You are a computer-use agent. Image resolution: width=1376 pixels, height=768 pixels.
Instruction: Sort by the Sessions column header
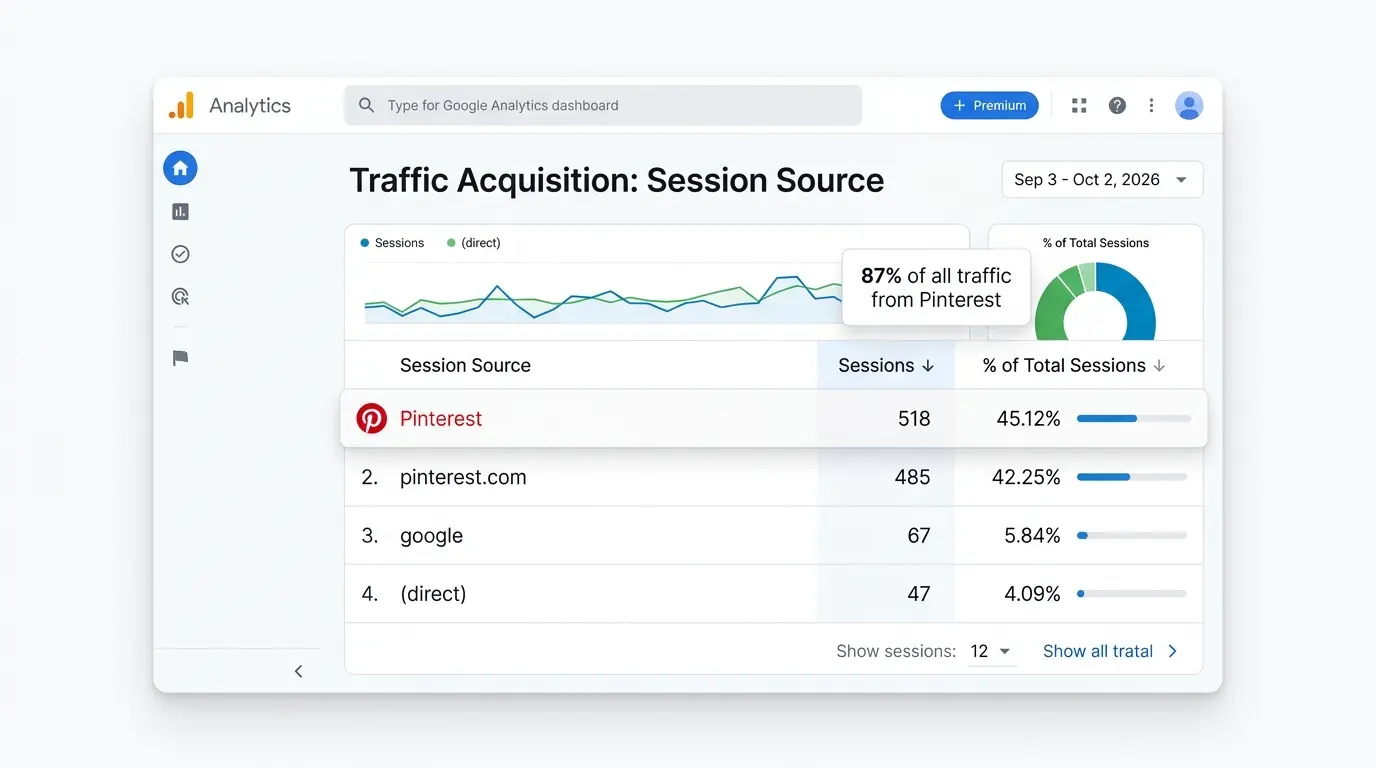(x=886, y=365)
